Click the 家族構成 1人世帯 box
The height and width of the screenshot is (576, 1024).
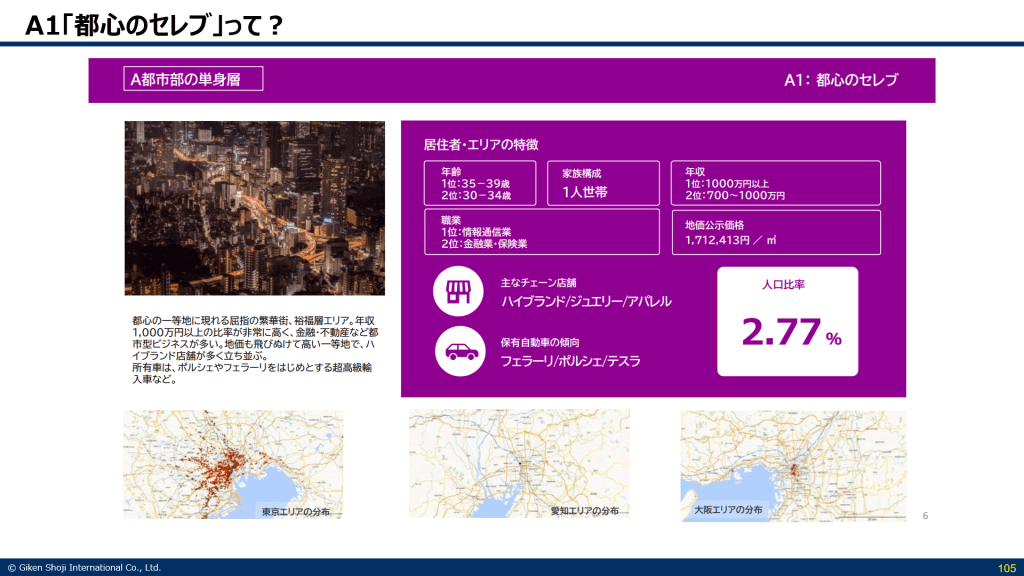[603, 184]
